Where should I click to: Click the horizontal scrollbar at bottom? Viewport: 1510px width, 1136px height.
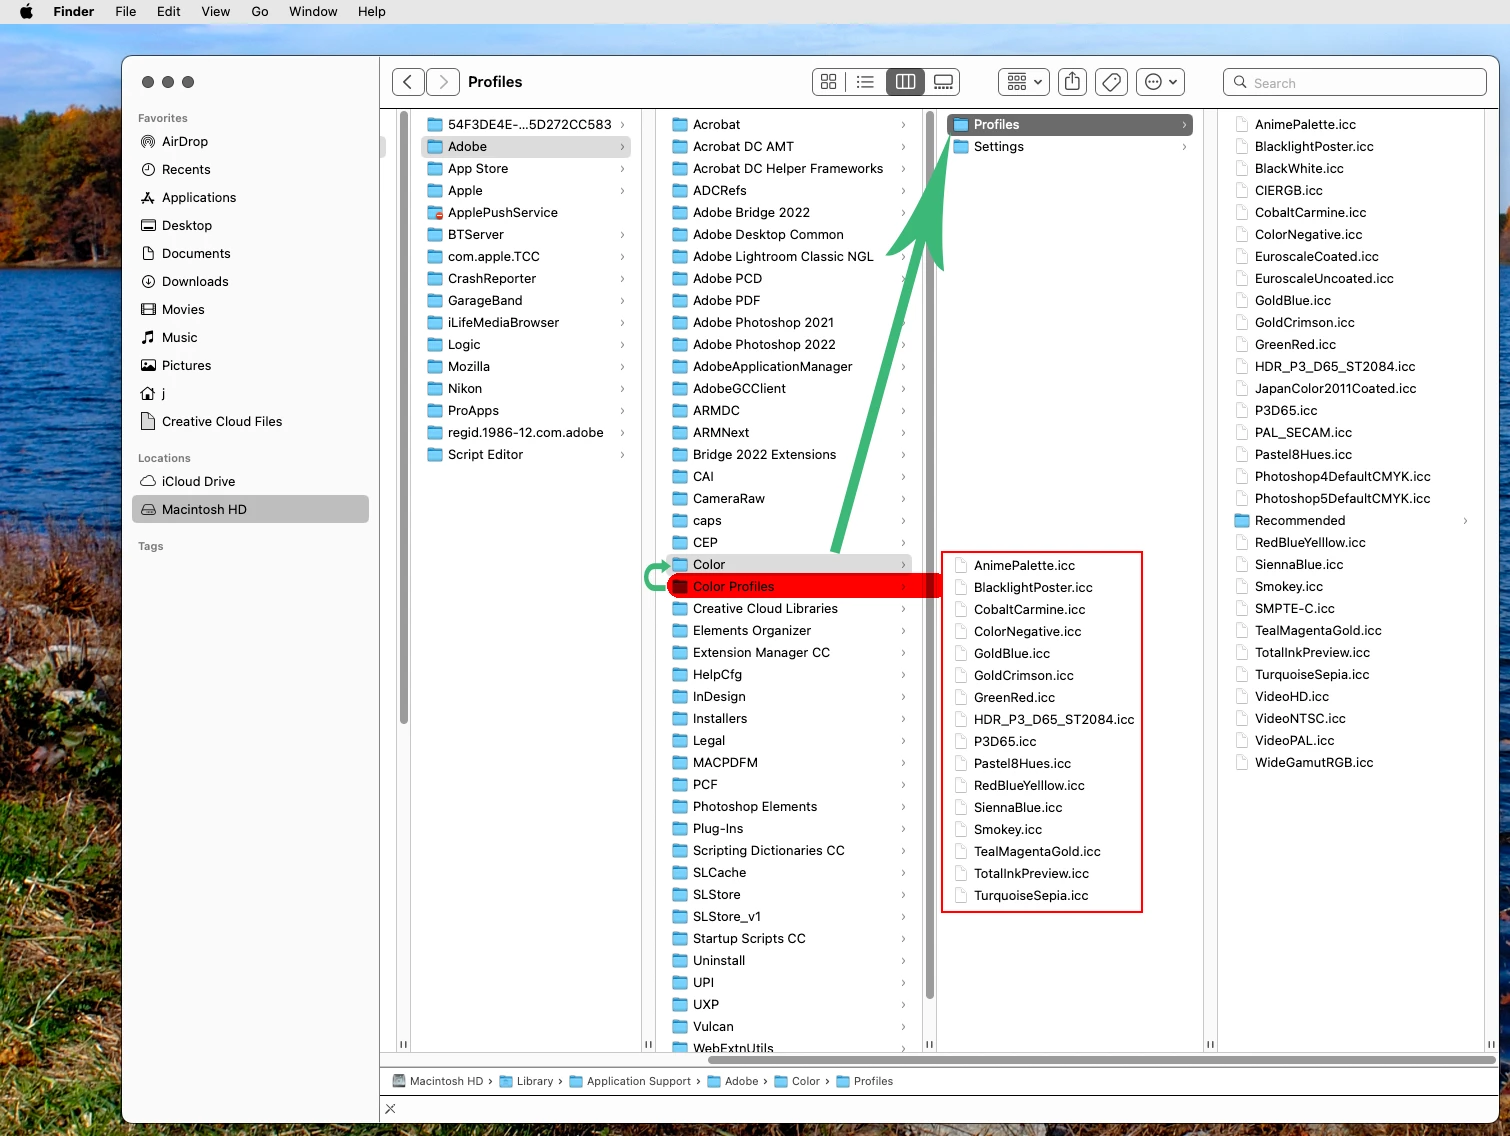pyautogui.click(x=1101, y=1059)
